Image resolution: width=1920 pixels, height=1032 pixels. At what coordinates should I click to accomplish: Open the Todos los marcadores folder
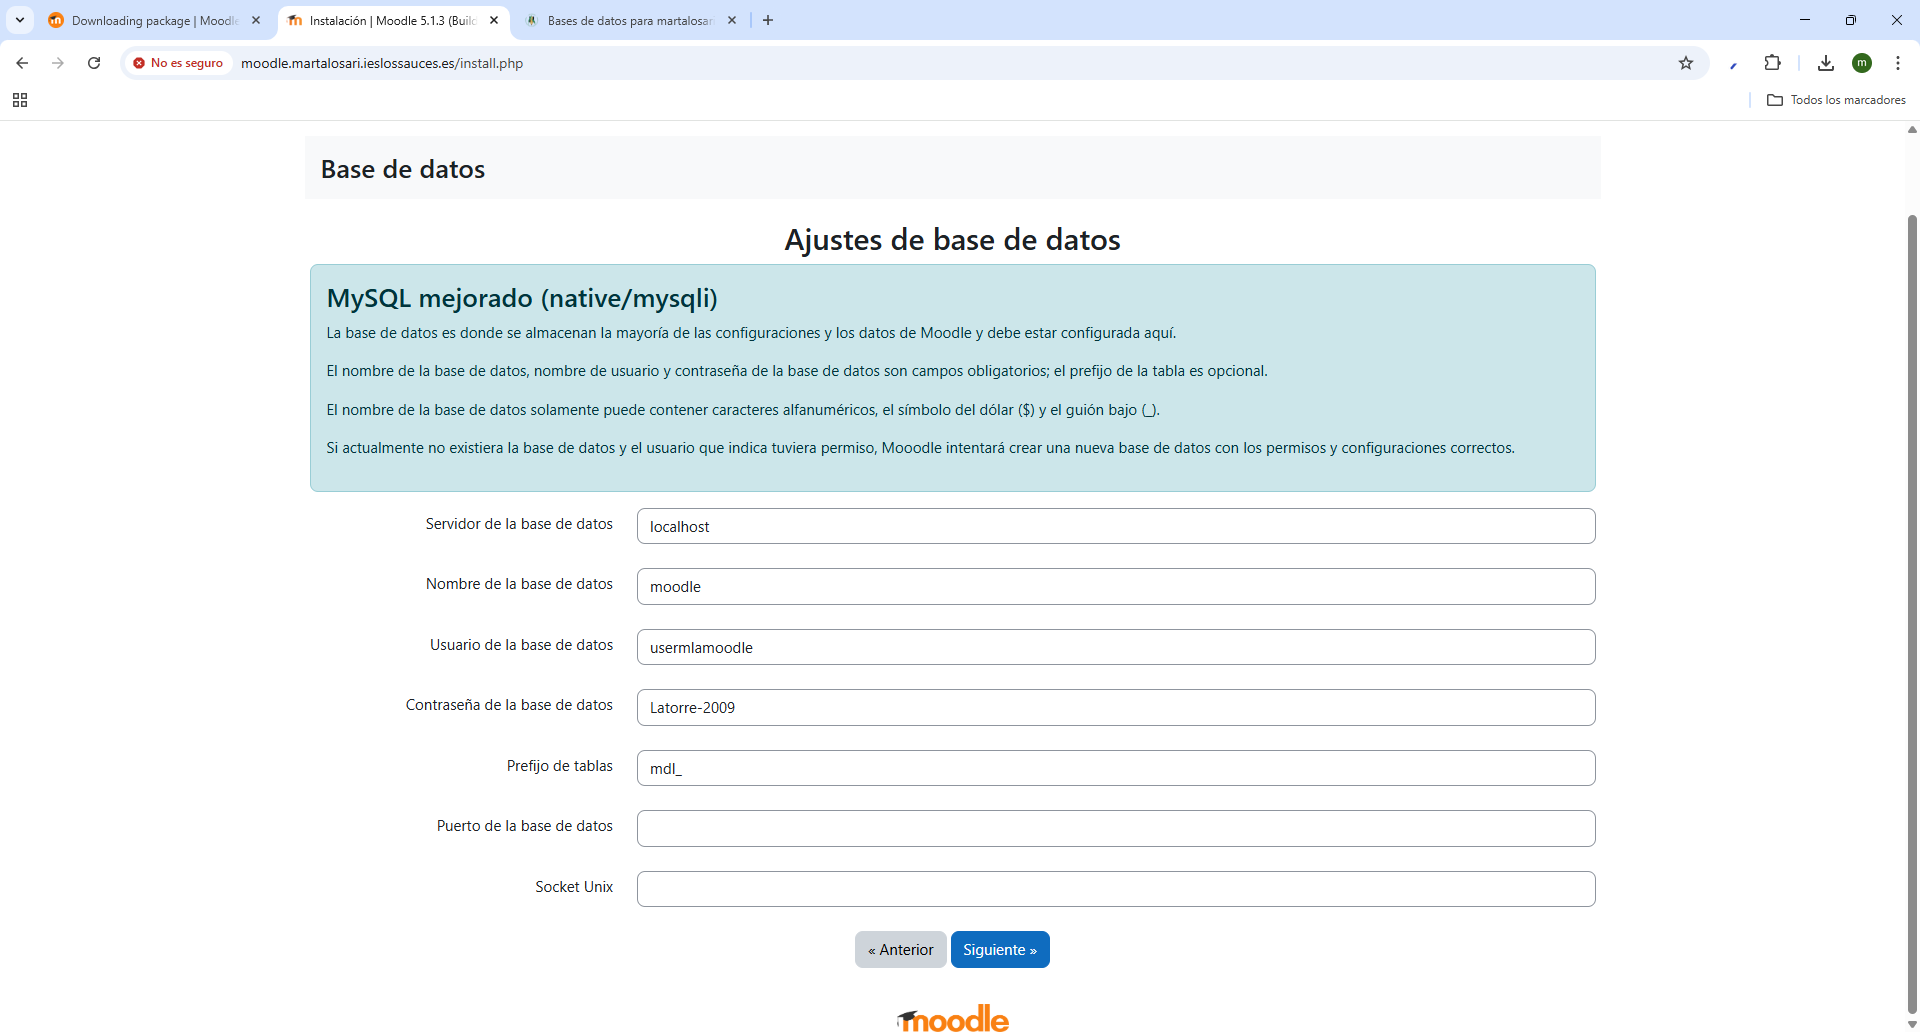point(1836,100)
